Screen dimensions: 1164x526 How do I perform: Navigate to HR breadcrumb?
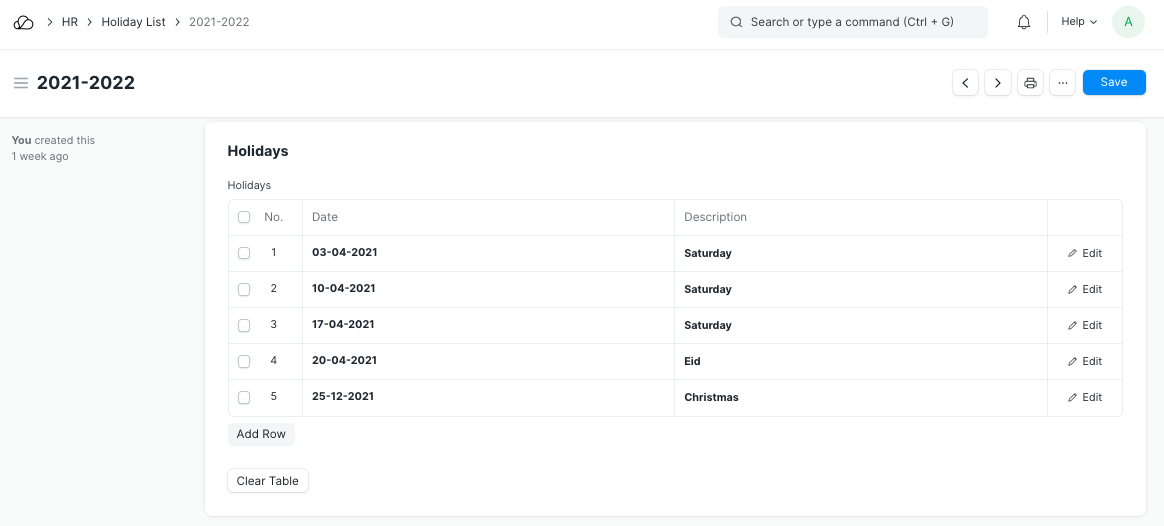click(x=69, y=22)
